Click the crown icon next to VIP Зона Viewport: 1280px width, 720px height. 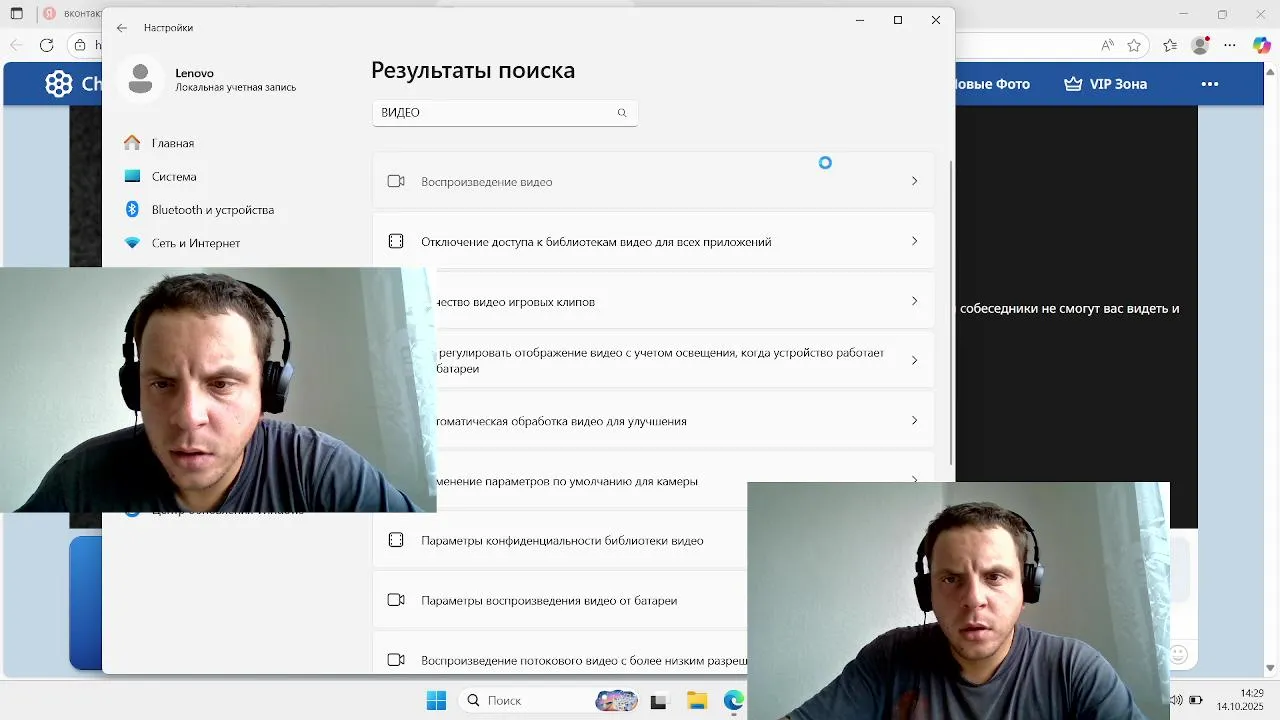[x=1073, y=84]
